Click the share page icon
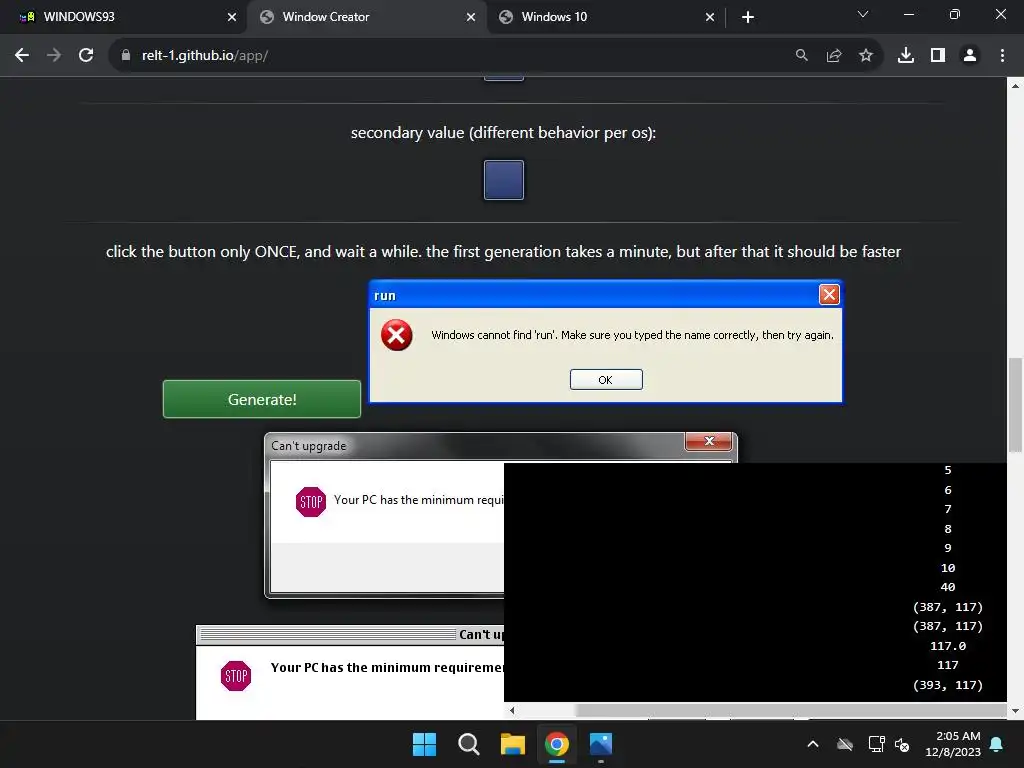 click(x=834, y=56)
